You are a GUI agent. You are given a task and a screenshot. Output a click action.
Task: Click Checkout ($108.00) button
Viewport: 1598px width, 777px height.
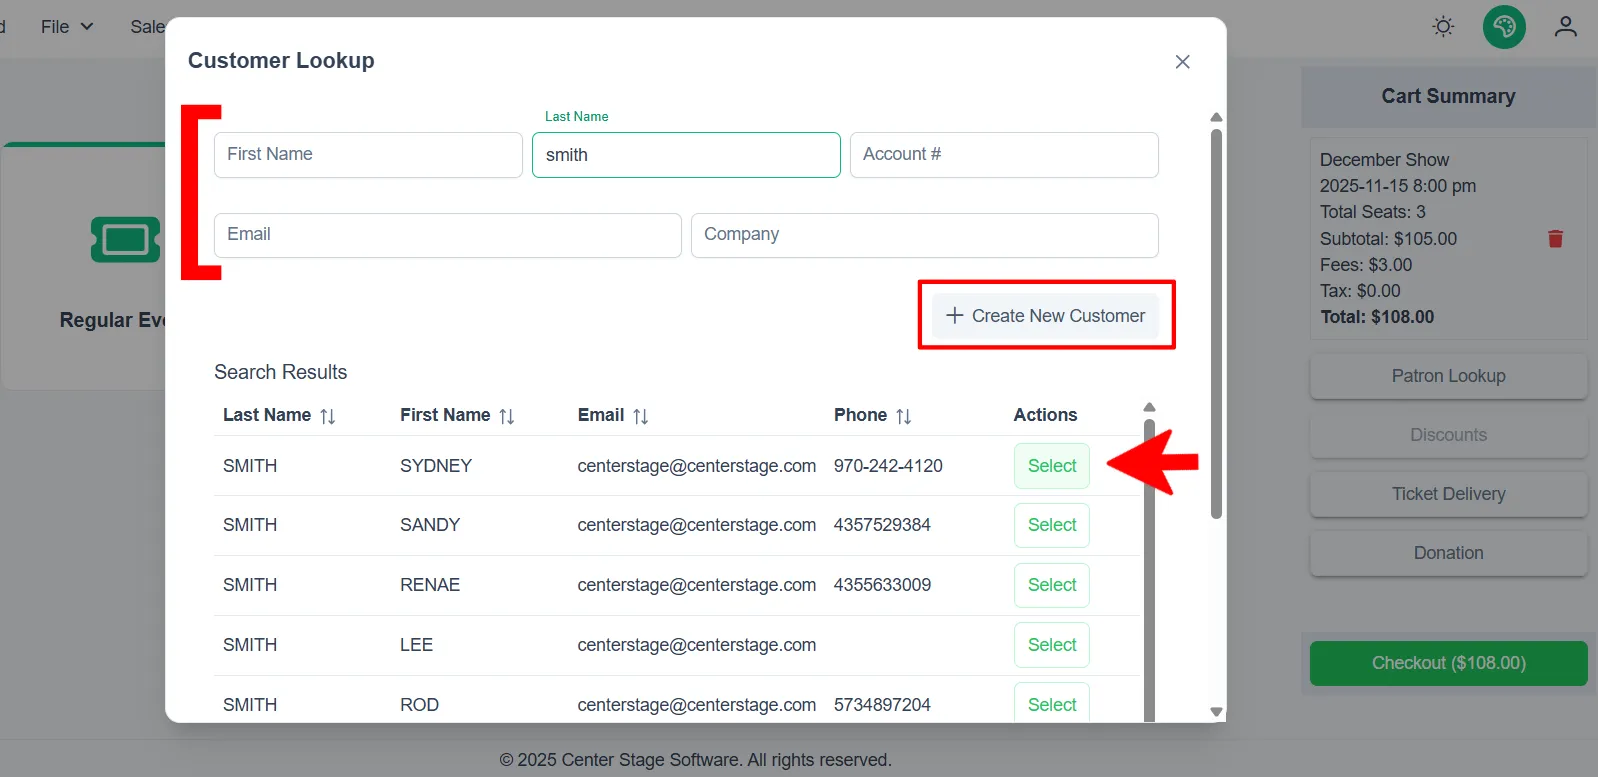tap(1448, 663)
